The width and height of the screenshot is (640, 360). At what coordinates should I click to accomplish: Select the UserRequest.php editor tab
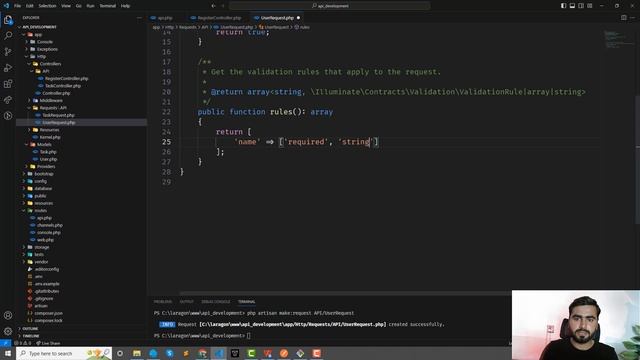coord(277,18)
